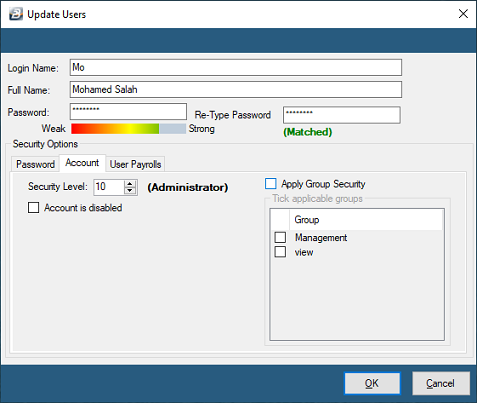
Task: Click the Strong strength label
Action: coord(202,129)
